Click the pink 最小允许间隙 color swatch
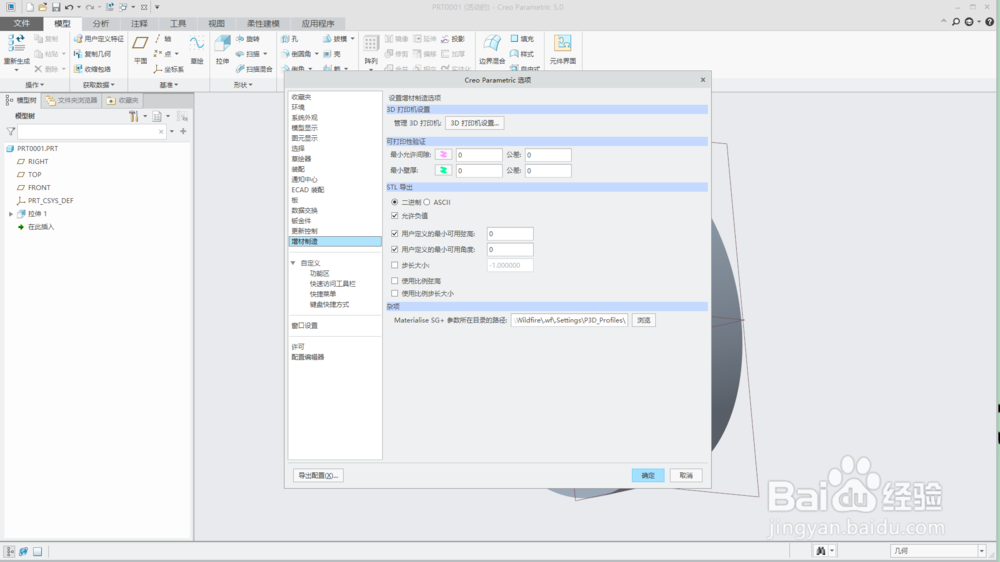Image resolution: width=1000 pixels, height=562 pixels. tap(443, 154)
